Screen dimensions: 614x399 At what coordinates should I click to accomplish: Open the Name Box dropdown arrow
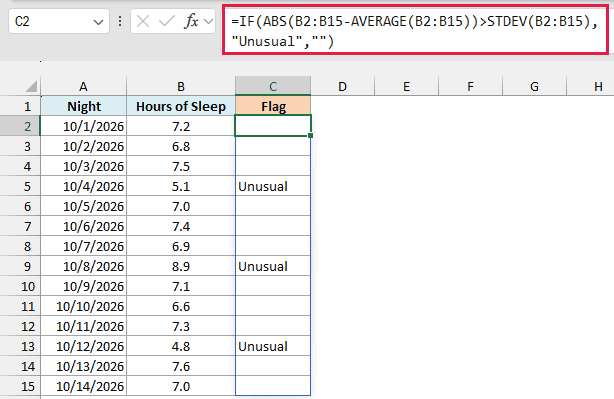point(98,22)
